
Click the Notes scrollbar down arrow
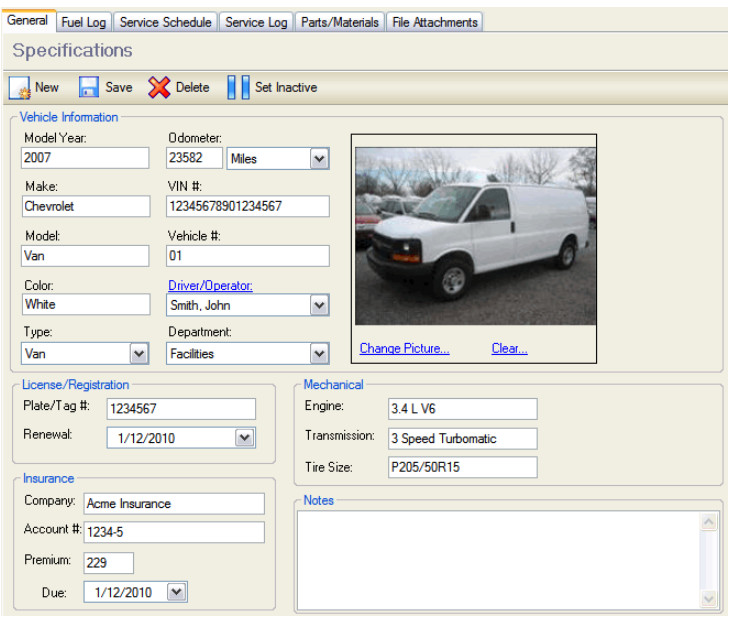709,598
